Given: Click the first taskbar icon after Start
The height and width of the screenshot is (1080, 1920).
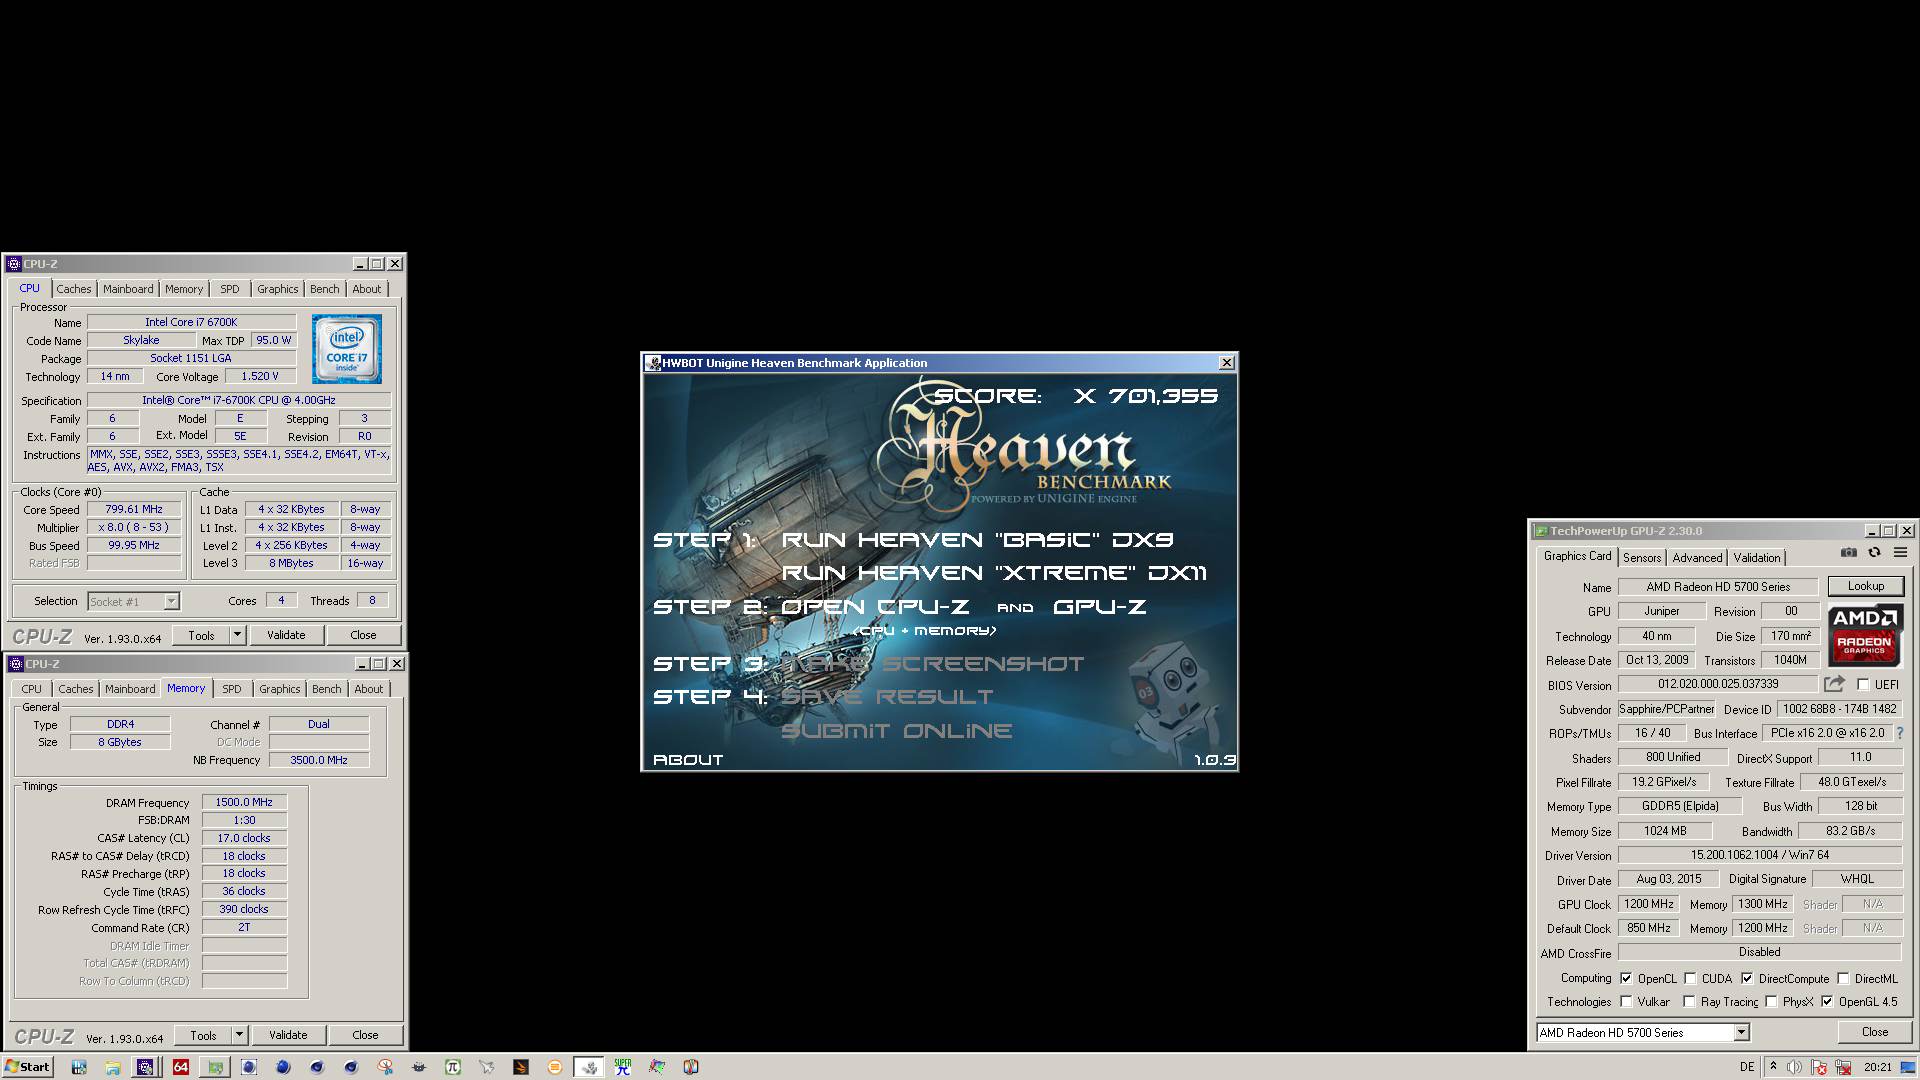Looking at the screenshot, I should click(78, 1067).
